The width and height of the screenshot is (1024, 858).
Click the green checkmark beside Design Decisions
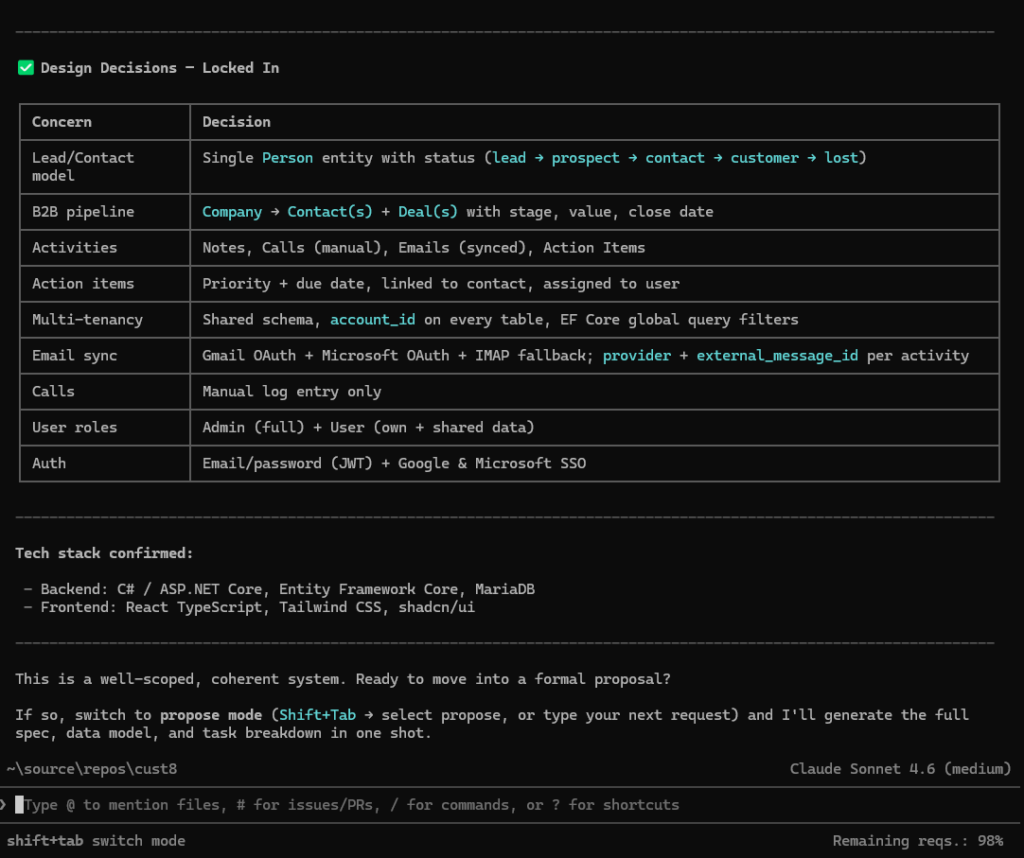[x=26, y=68]
